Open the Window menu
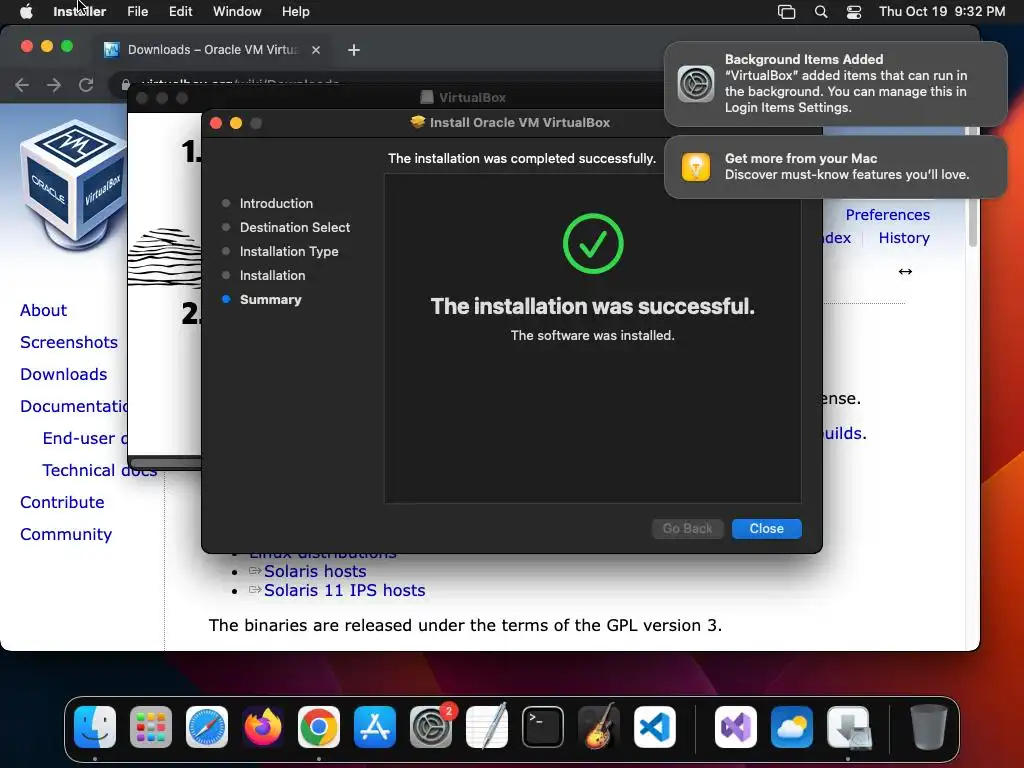 (237, 12)
